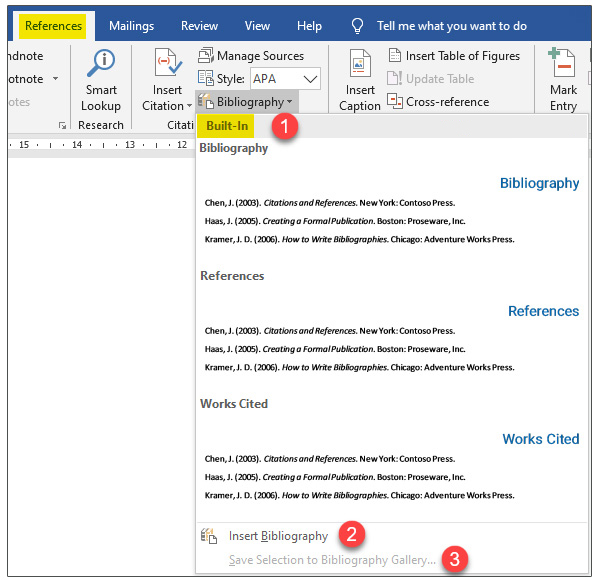Open footnote dialog launcher arrow
The width and height of the screenshot is (597, 580).
[62, 125]
